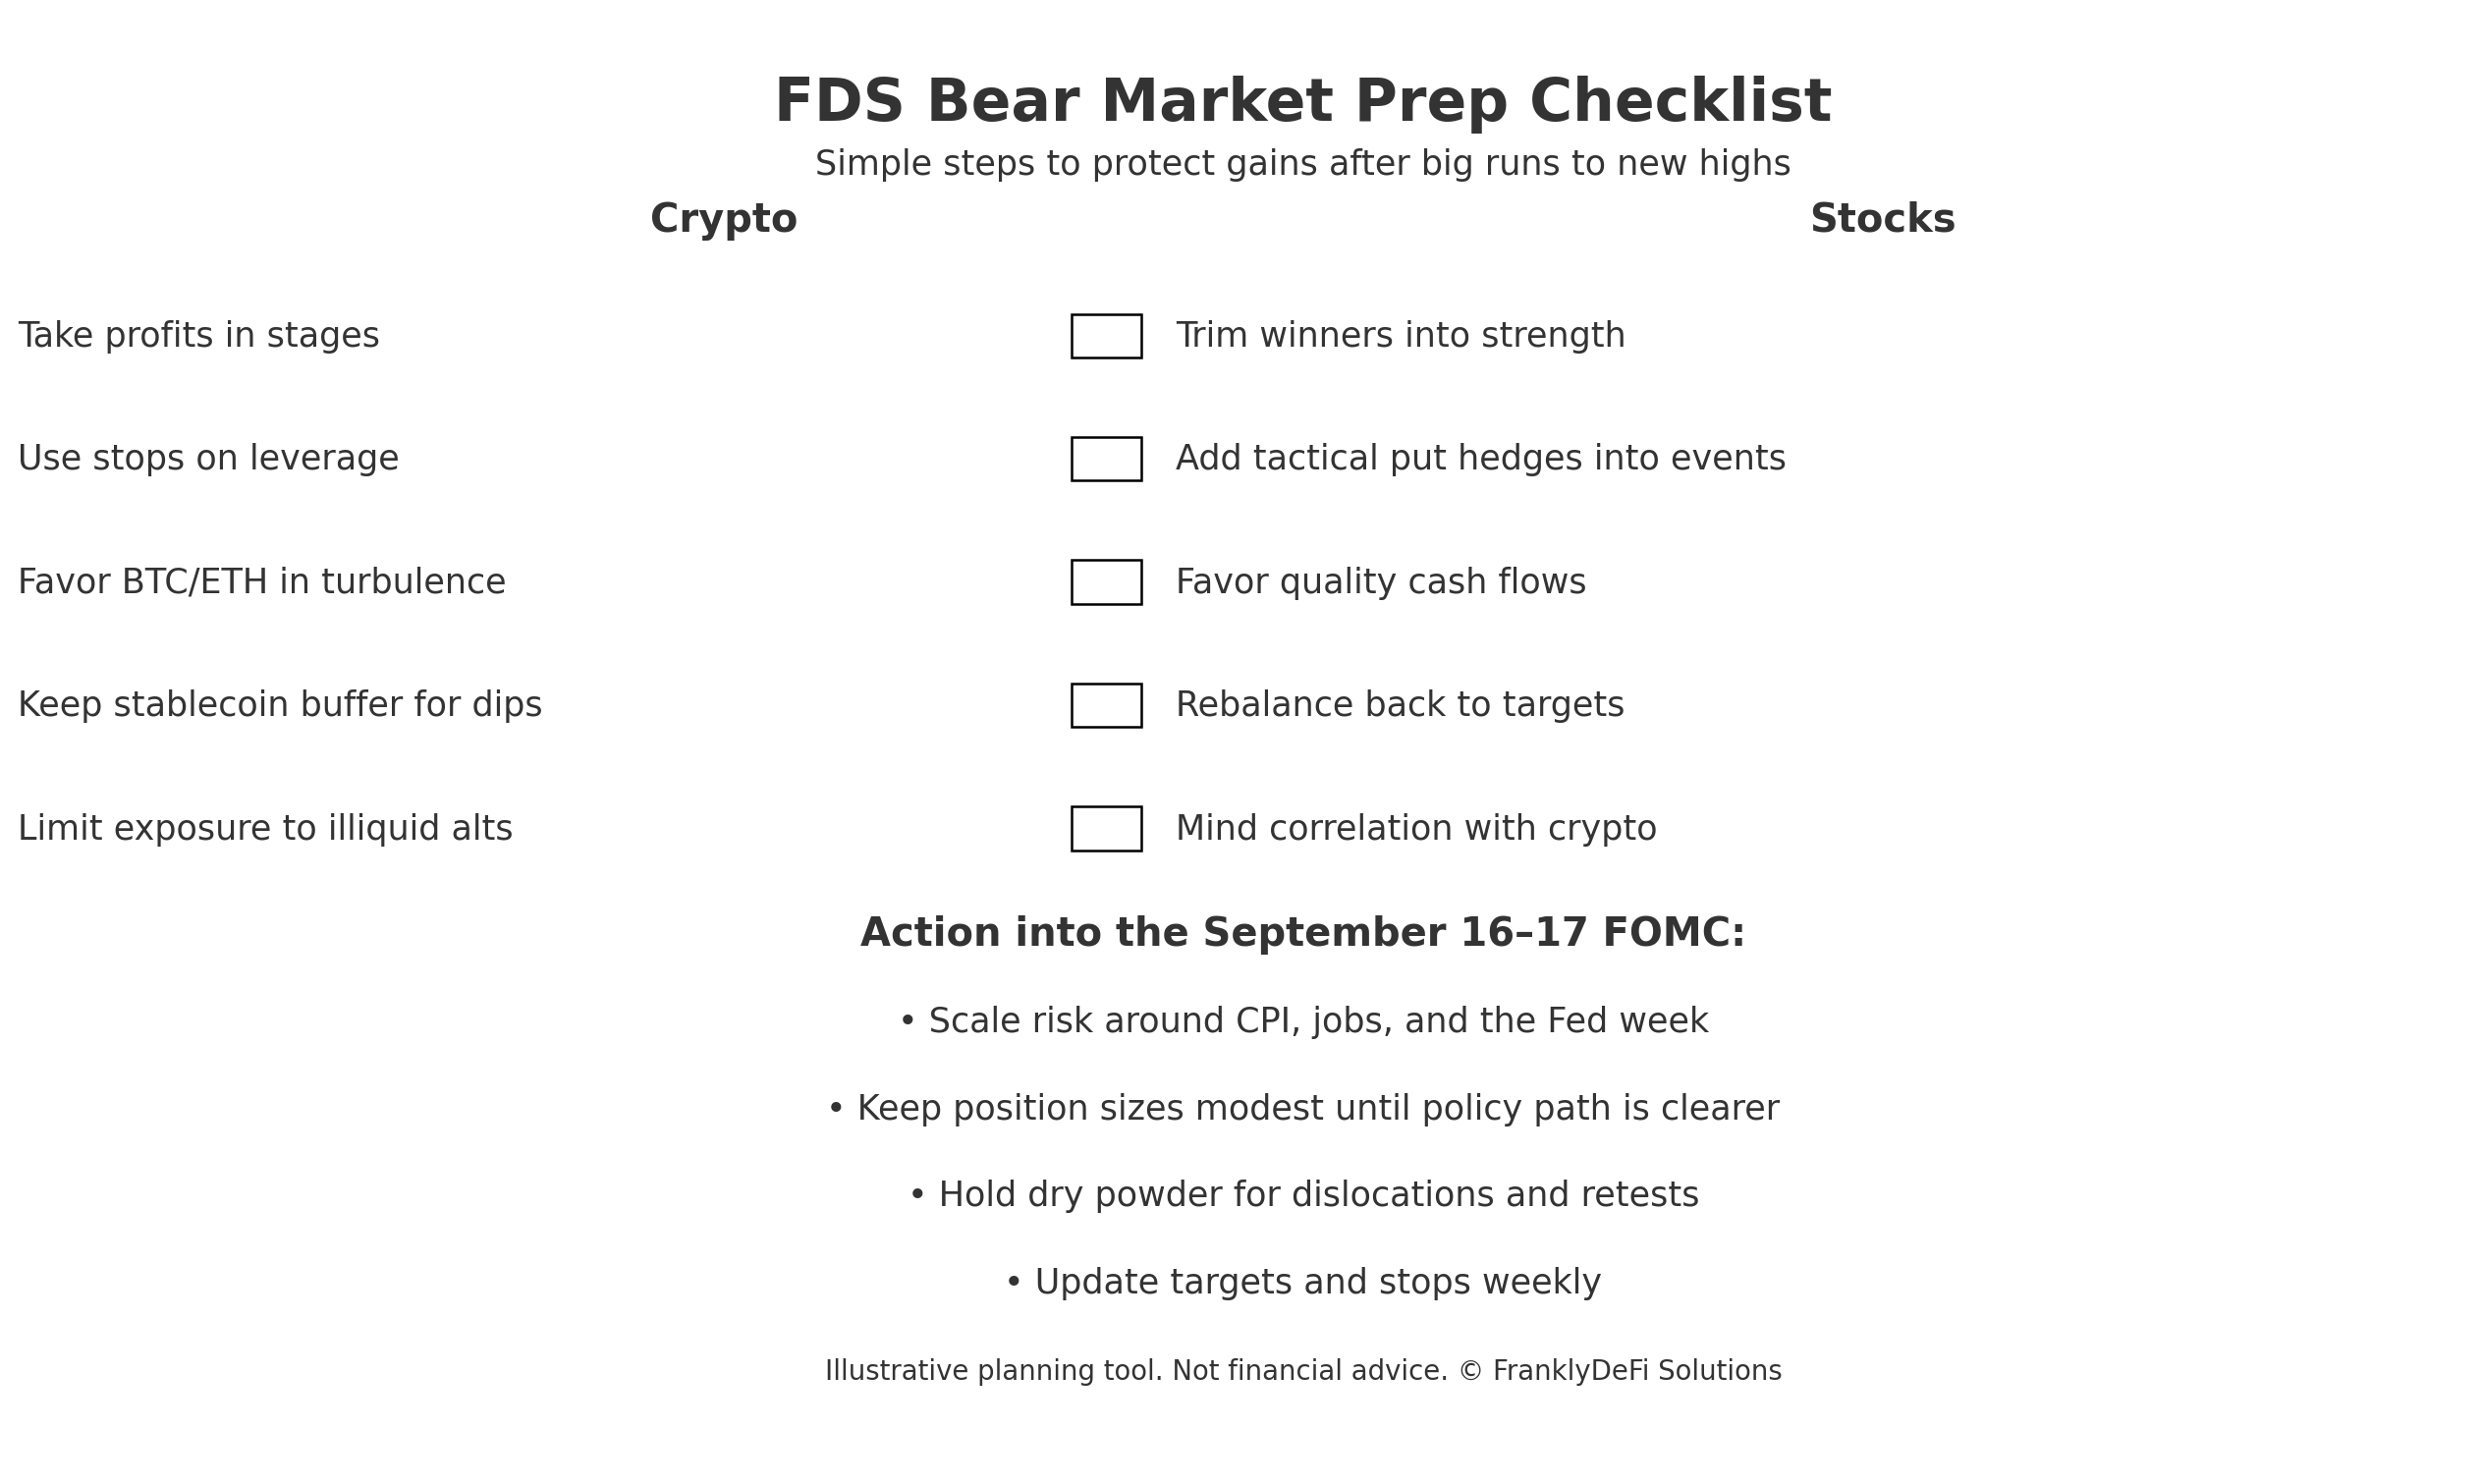Select Favor BTC/ETH in turbulence text
The width and height of the screenshot is (2479, 1484).
[262, 582]
